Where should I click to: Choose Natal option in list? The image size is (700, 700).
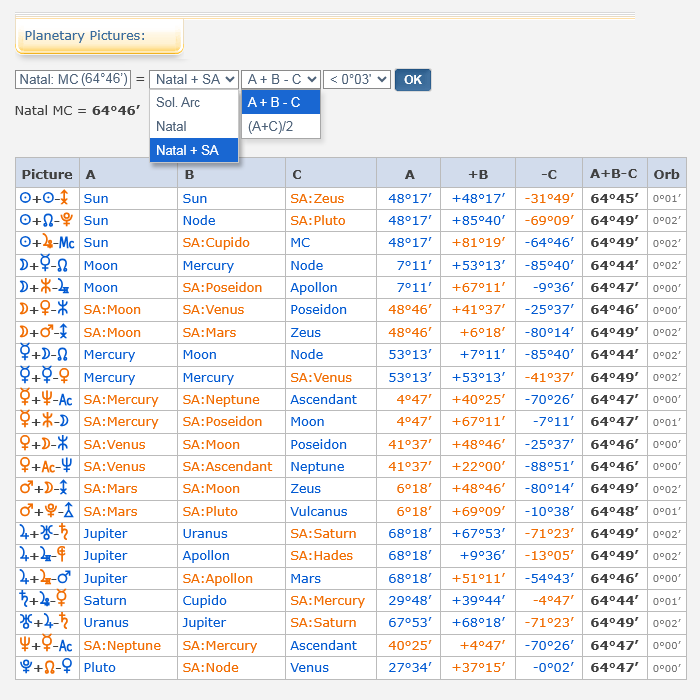tap(194, 126)
